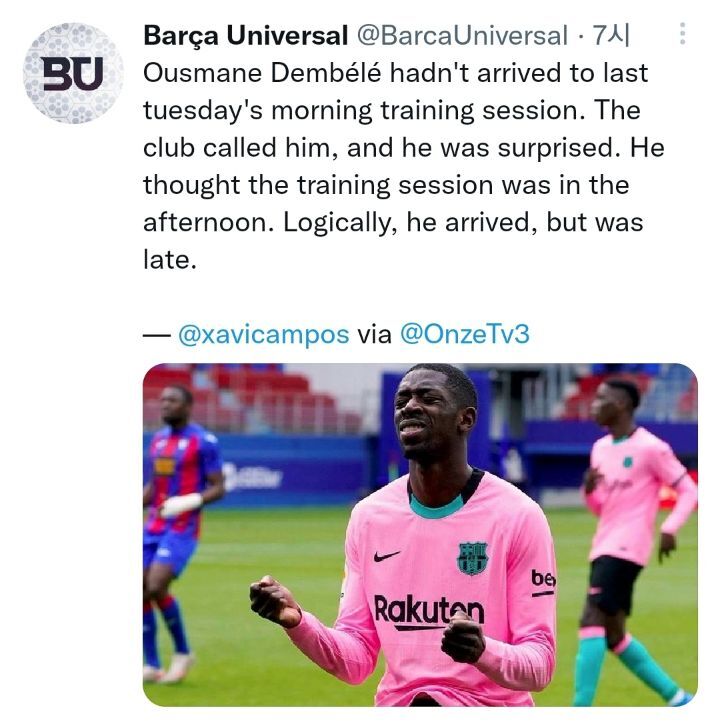The height and width of the screenshot is (728, 720).
Task: Click the tweet text about Ousmane Dembélé
Action: click(x=403, y=166)
